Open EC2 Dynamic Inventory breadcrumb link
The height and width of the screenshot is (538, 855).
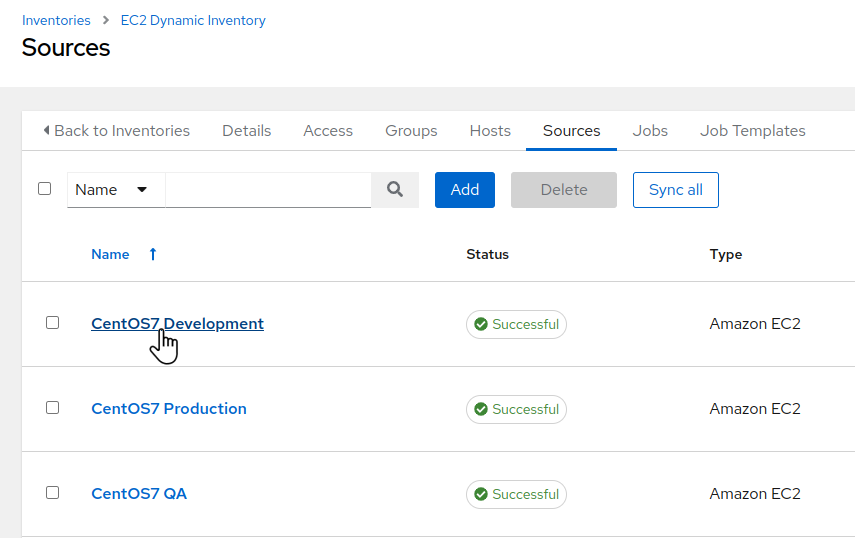coord(193,20)
